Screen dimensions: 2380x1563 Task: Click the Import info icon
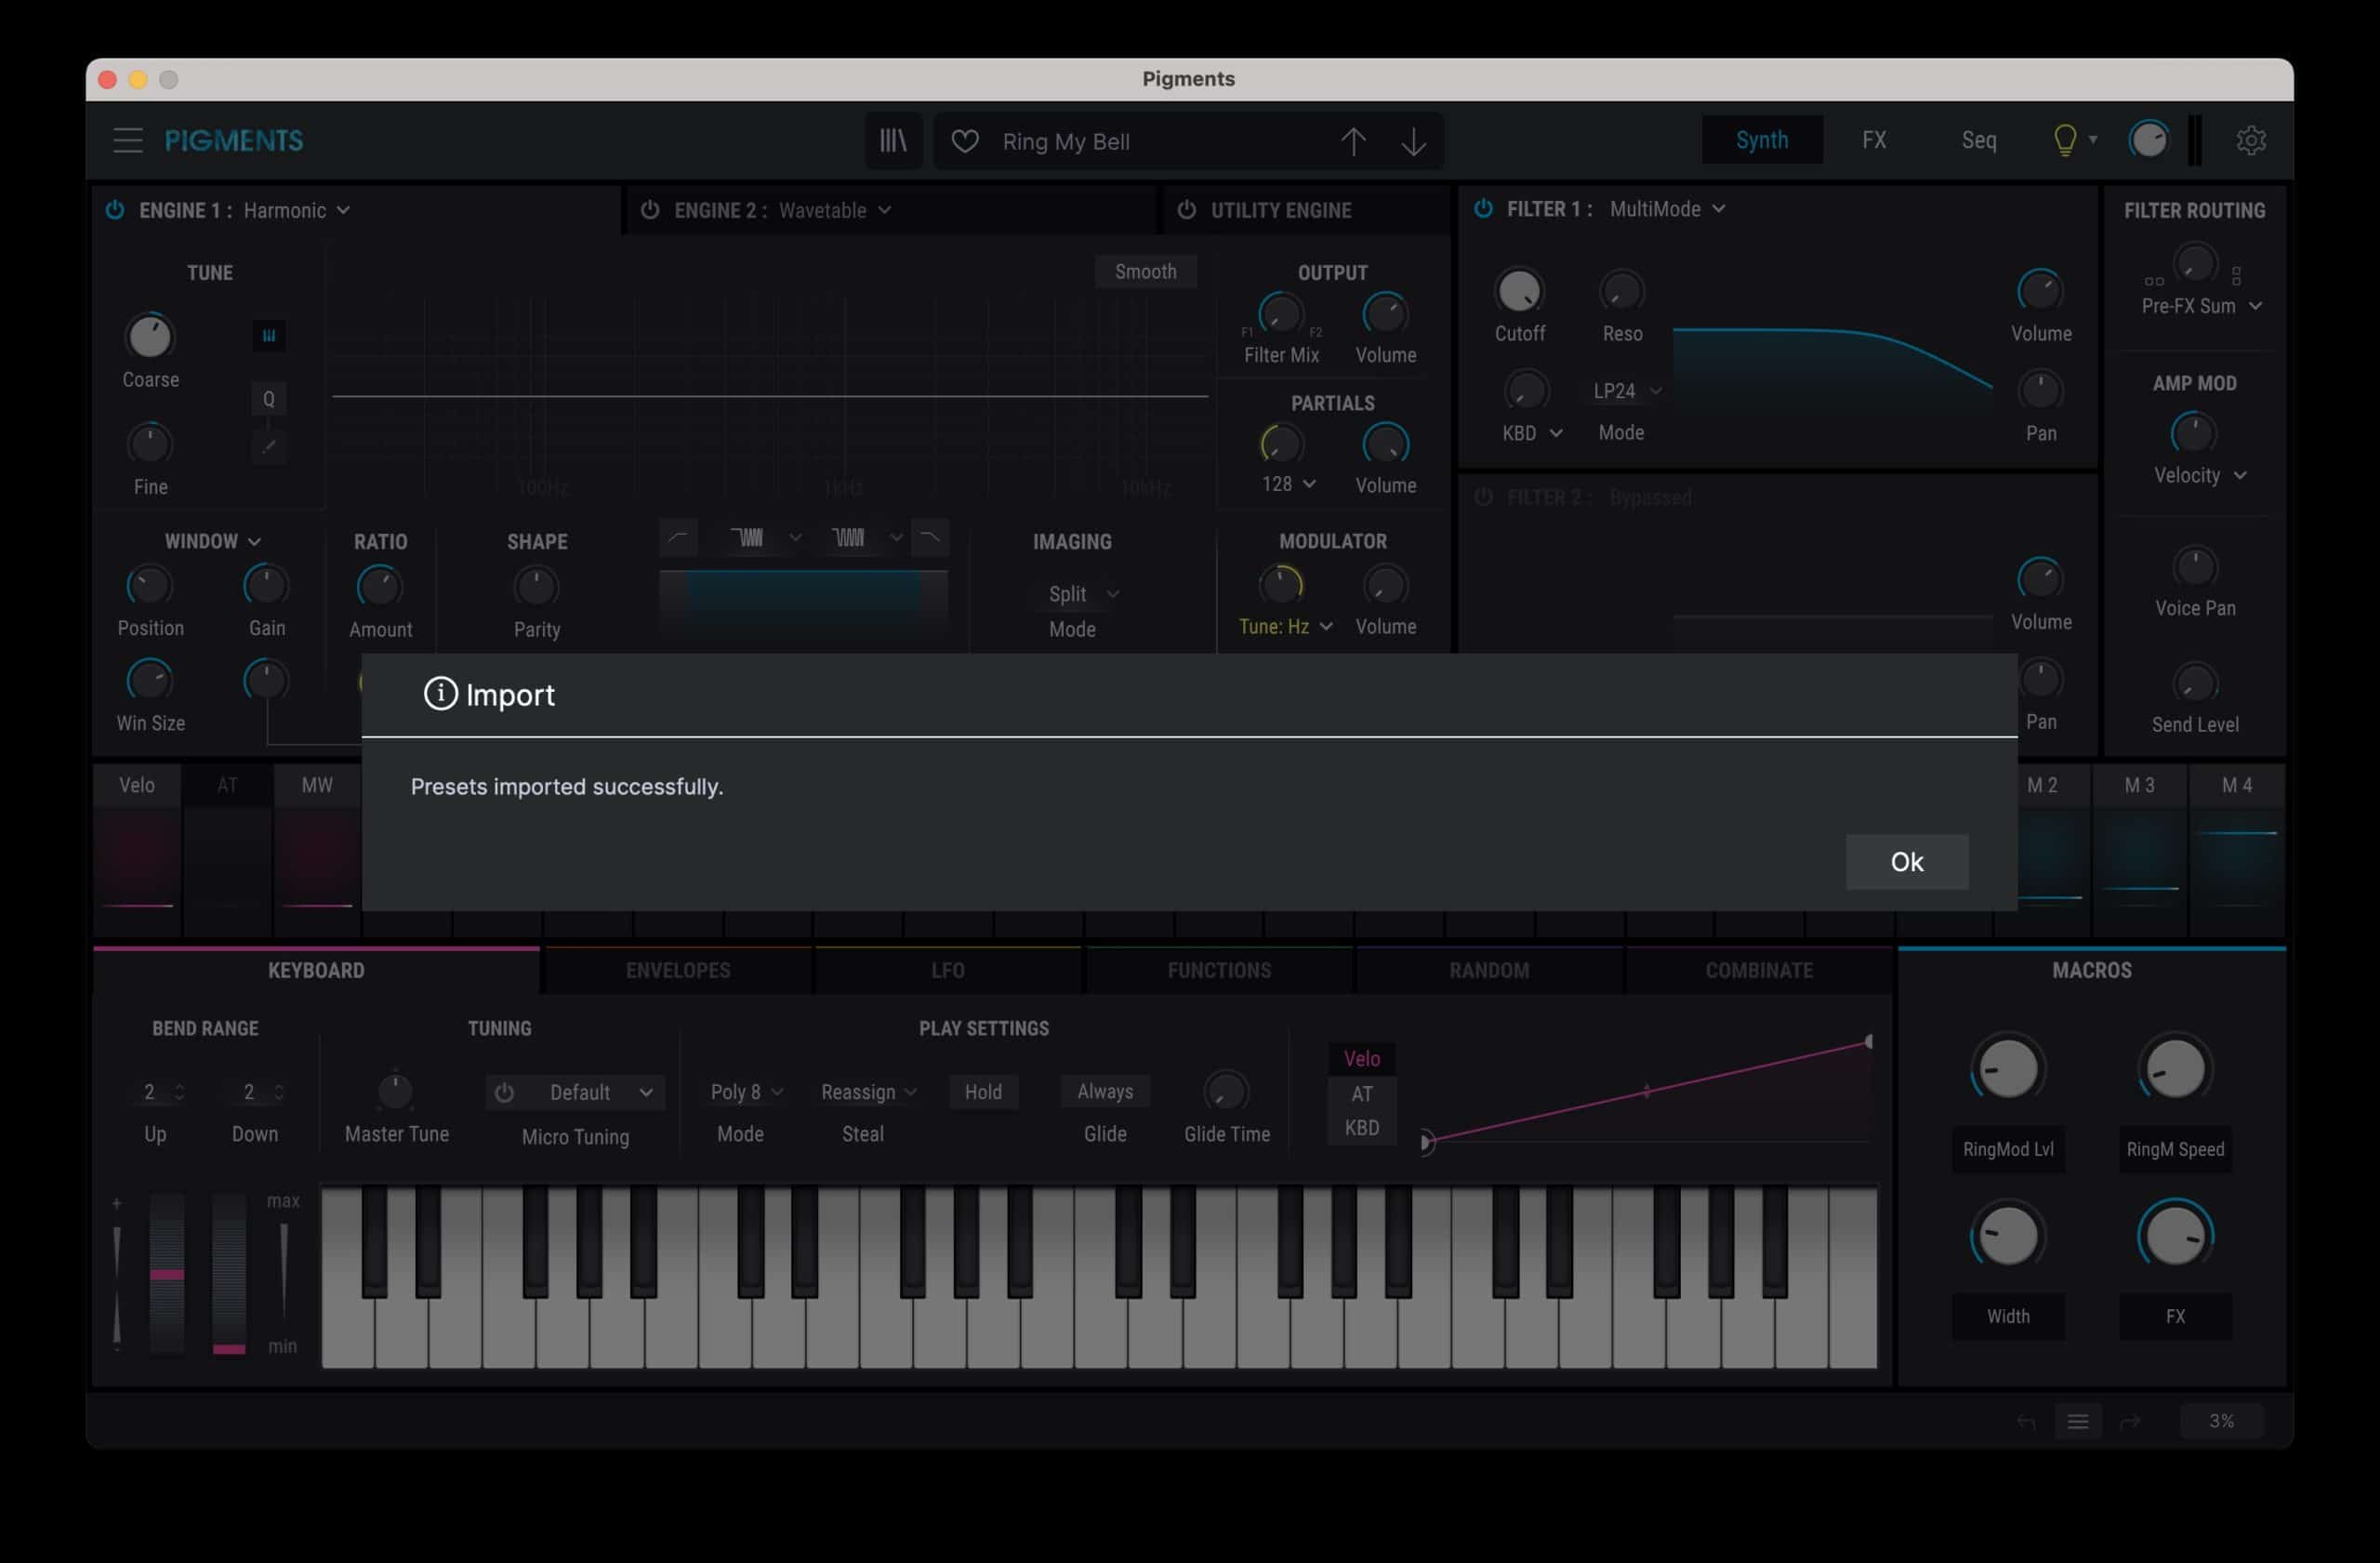click(440, 693)
